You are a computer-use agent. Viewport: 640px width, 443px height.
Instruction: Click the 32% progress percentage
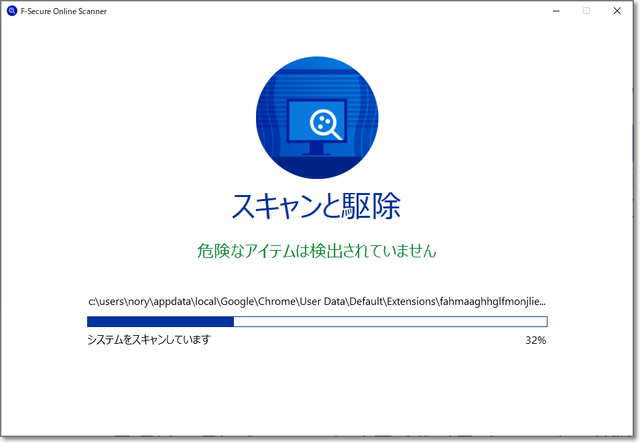click(x=535, y=340)
